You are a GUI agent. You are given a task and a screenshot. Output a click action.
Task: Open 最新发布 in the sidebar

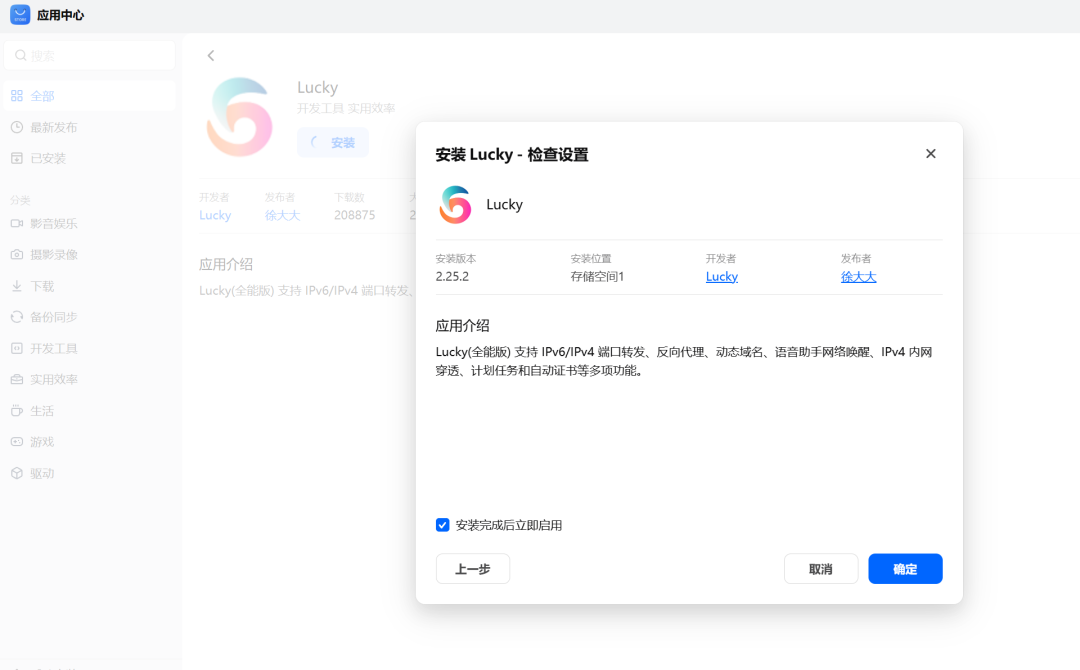(54, 127)
